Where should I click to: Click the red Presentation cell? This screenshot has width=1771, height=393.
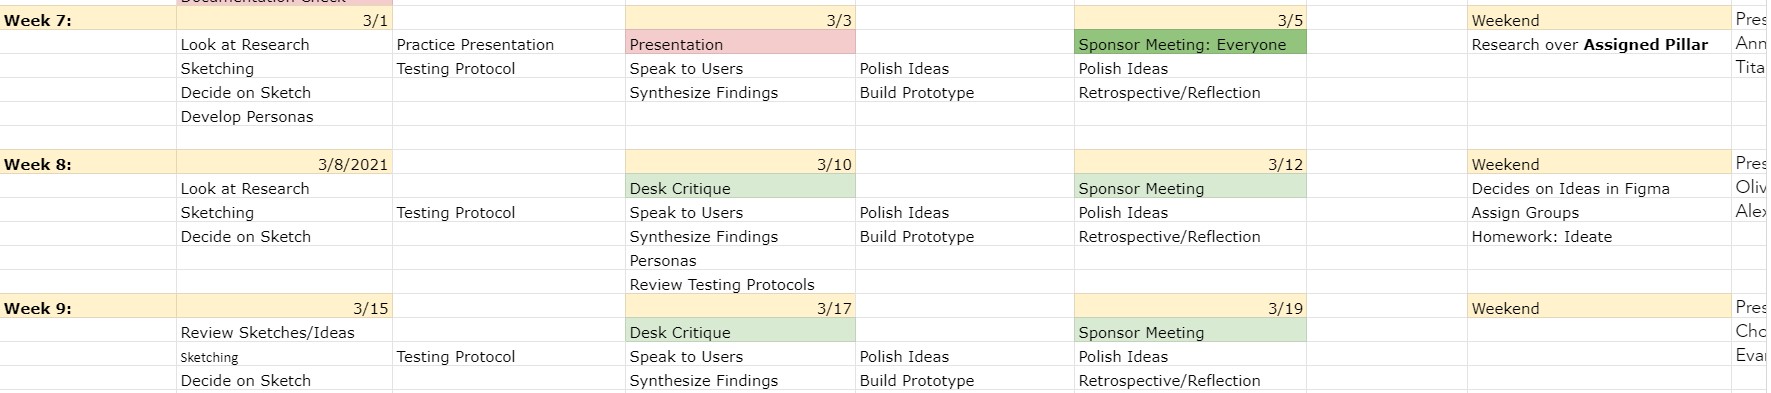click(x=740, y=44)
